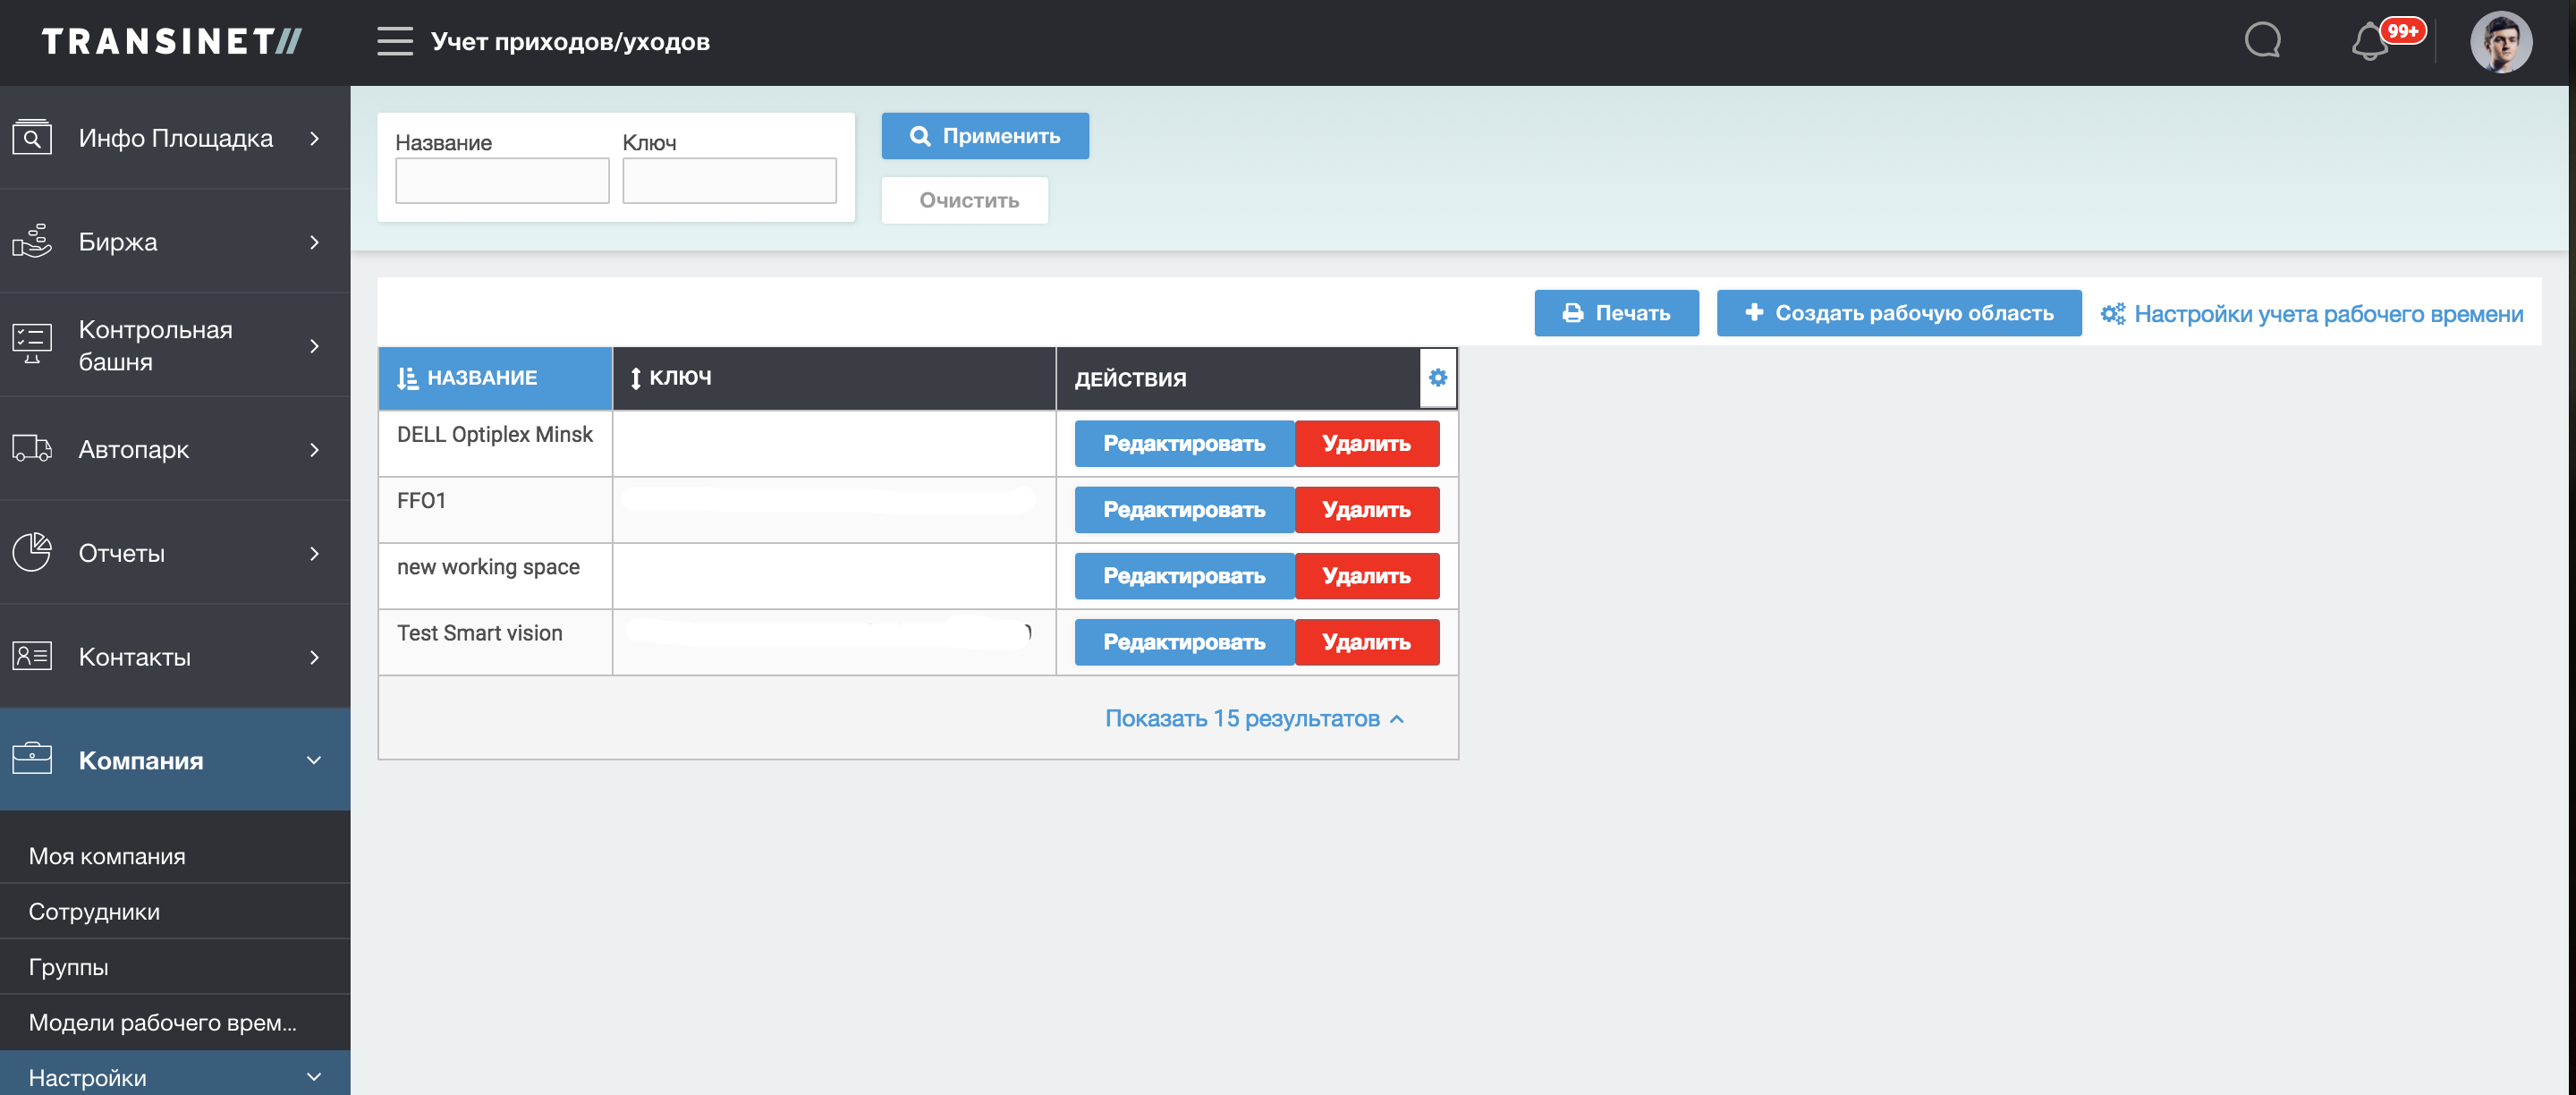
Task: Click the Отчеты pie chart icon
Action: [32, 553]
